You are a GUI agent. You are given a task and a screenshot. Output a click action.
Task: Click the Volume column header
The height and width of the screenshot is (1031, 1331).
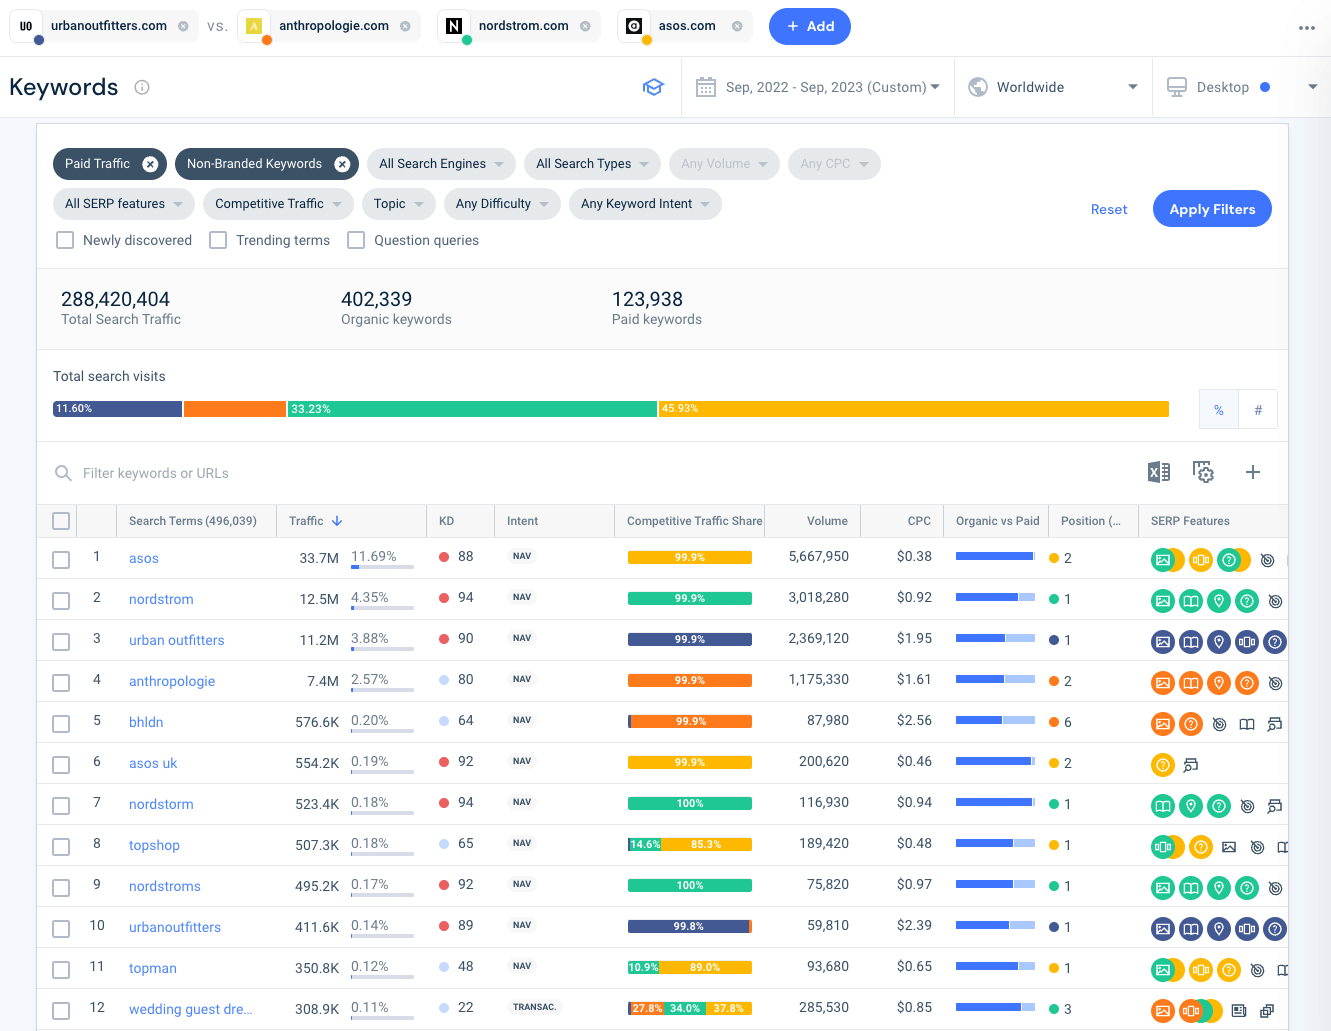[827, 521]
